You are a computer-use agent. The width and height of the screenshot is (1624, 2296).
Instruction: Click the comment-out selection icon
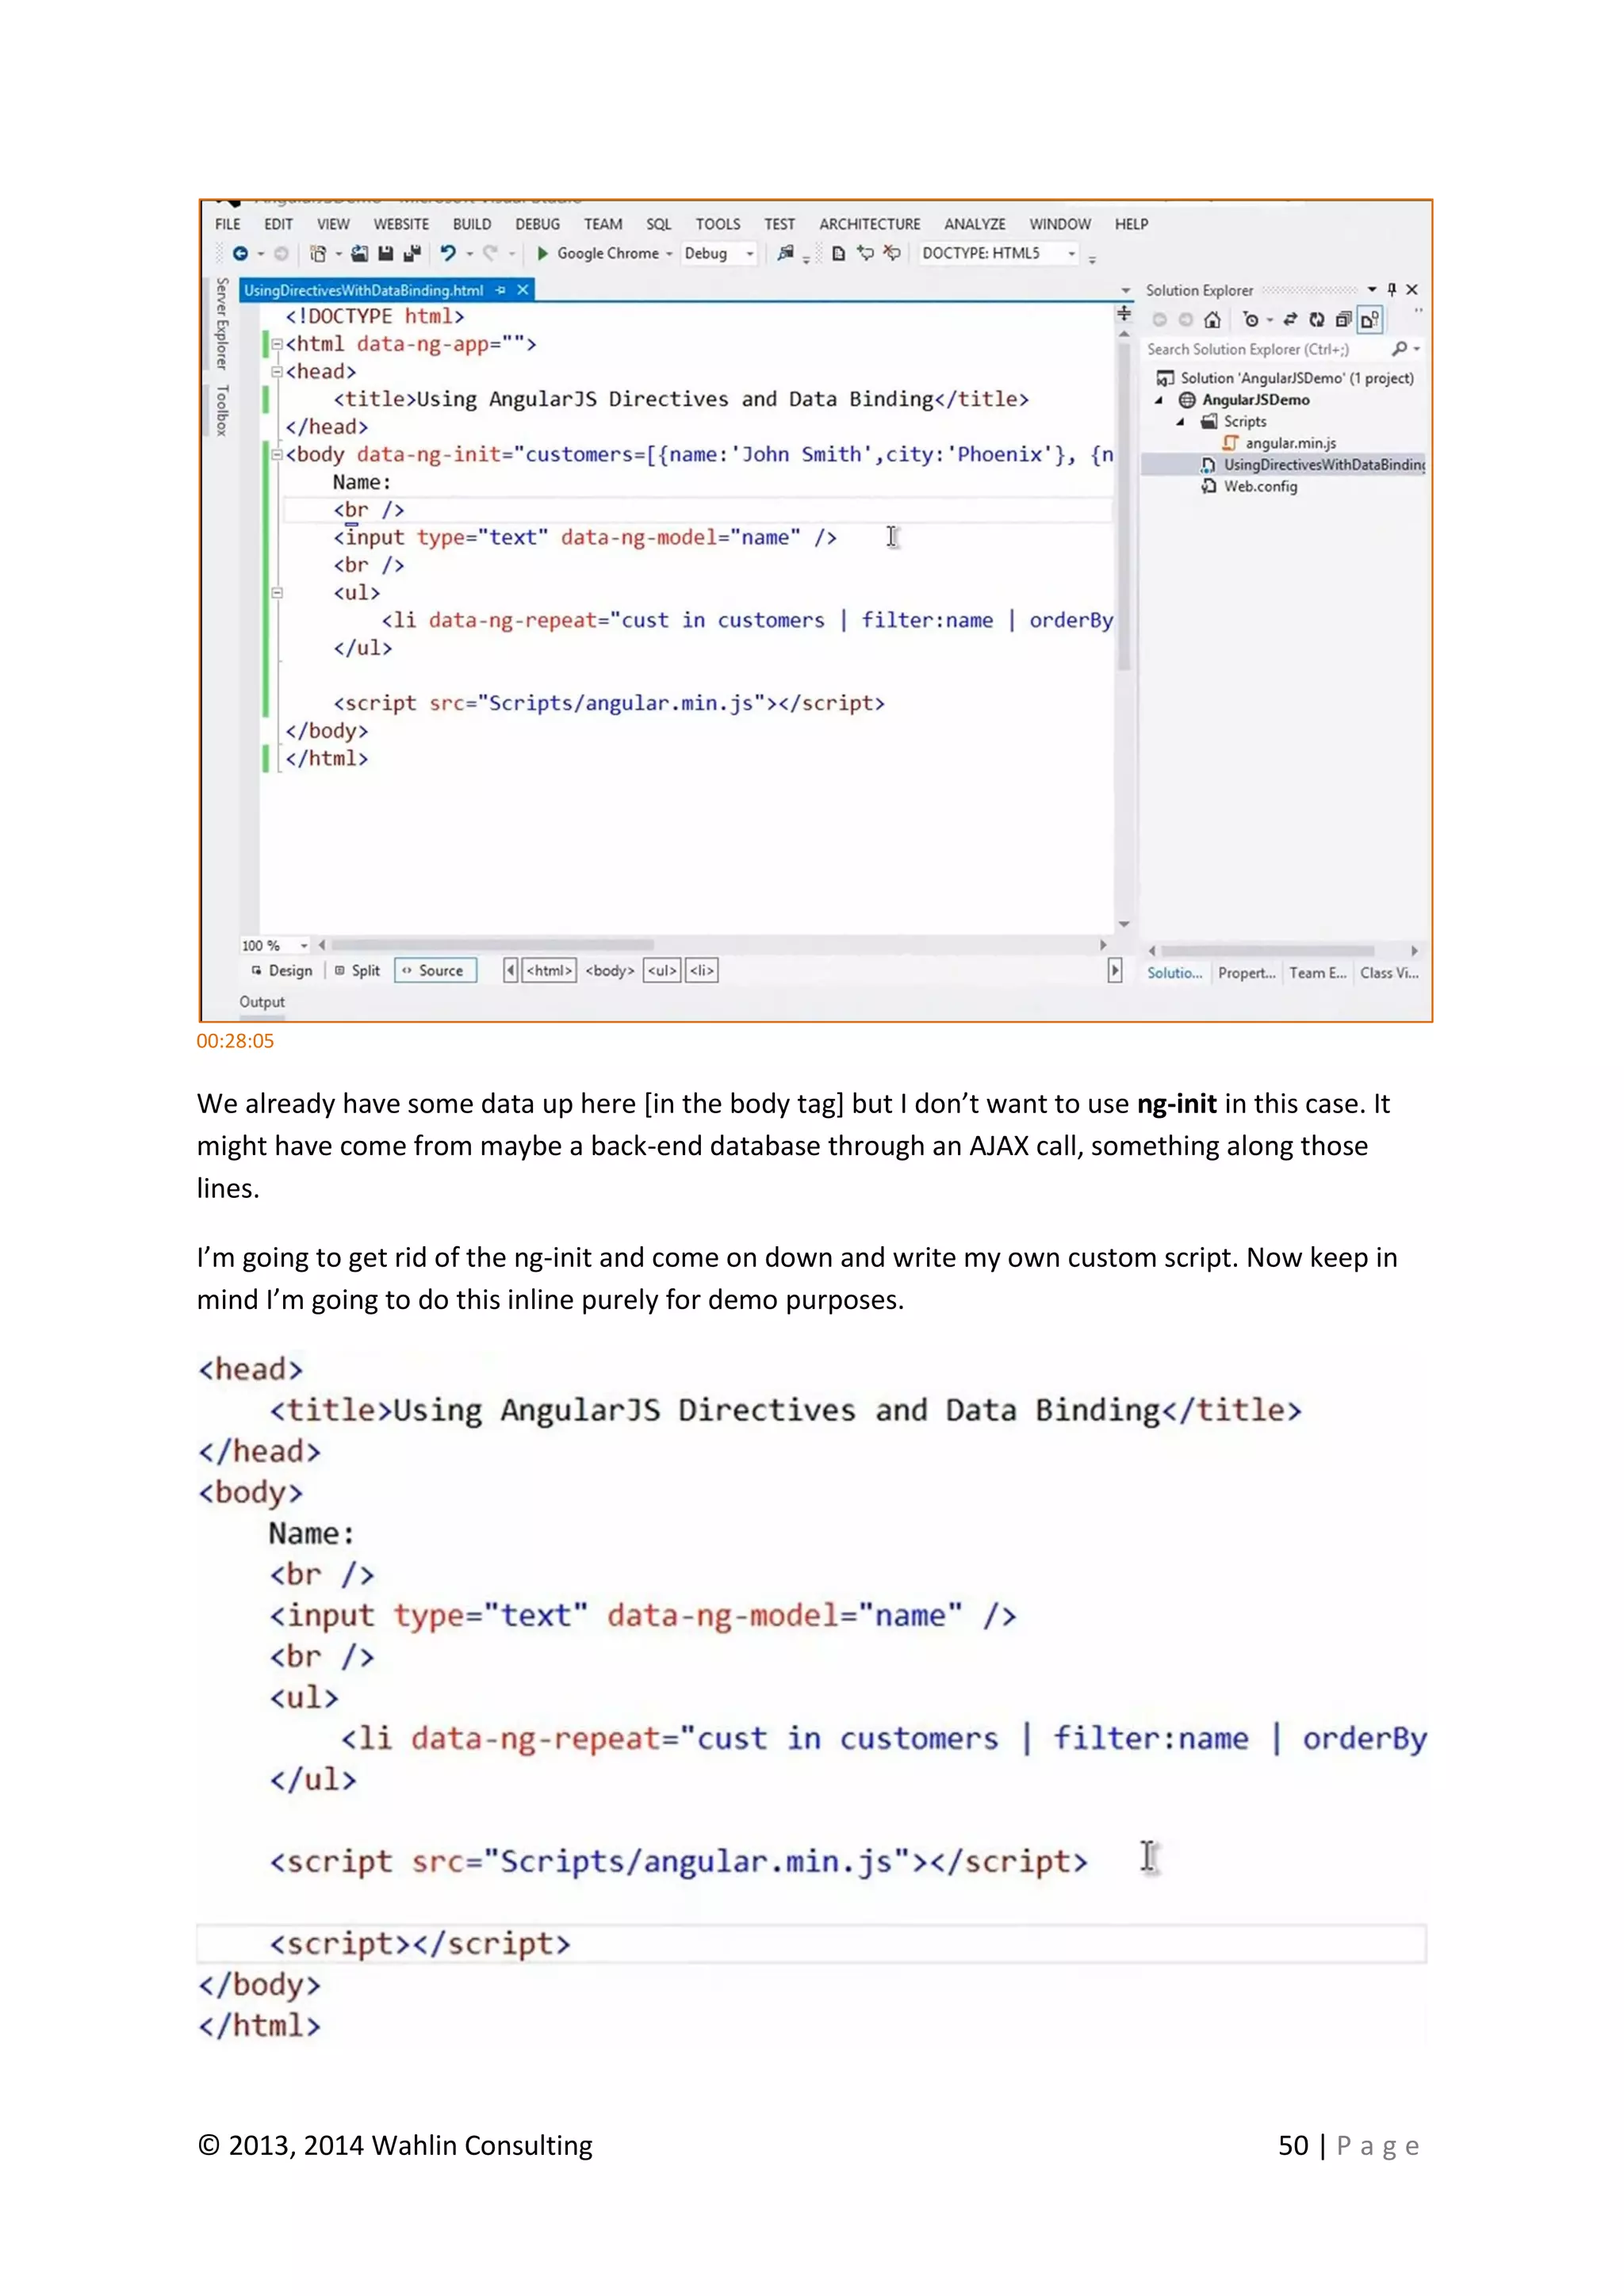[865, 254]
